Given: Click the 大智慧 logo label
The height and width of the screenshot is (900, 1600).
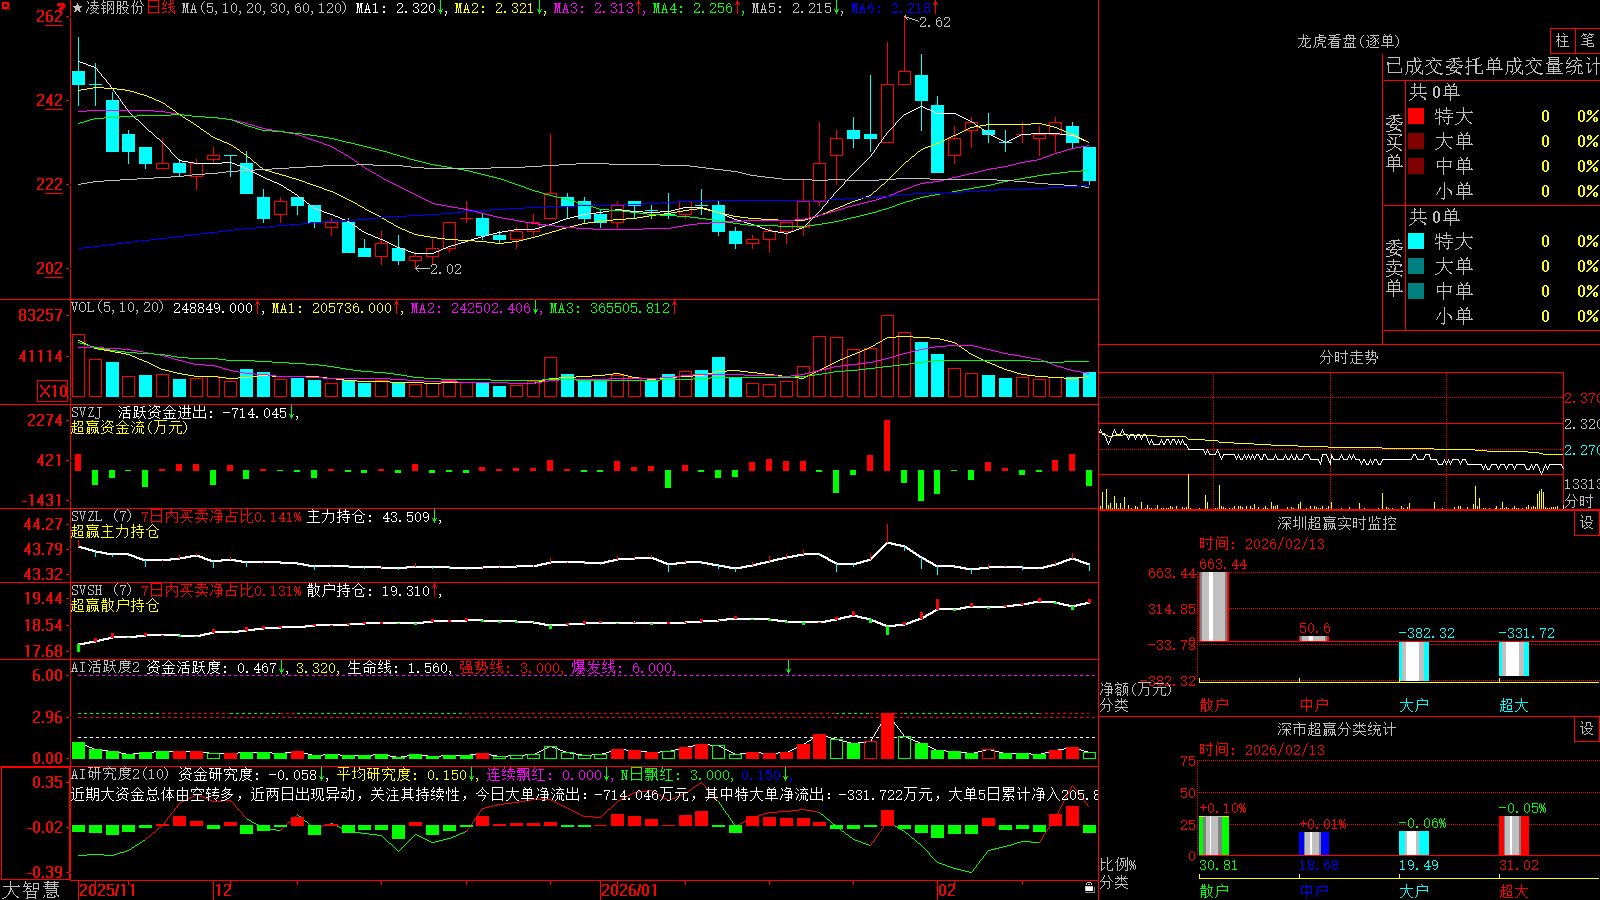Looking at the screenshot, I should (x=31, y=890).
